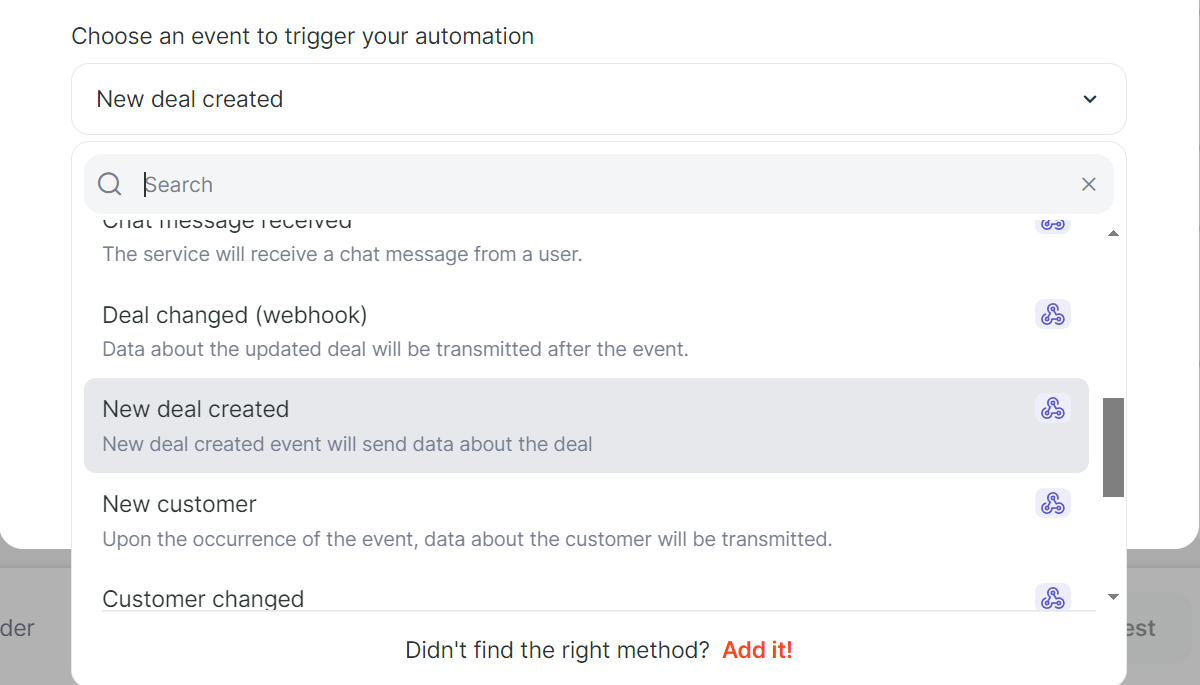Click the list scrollbar thumb
1200x685 pixels.
[1113, 447]
